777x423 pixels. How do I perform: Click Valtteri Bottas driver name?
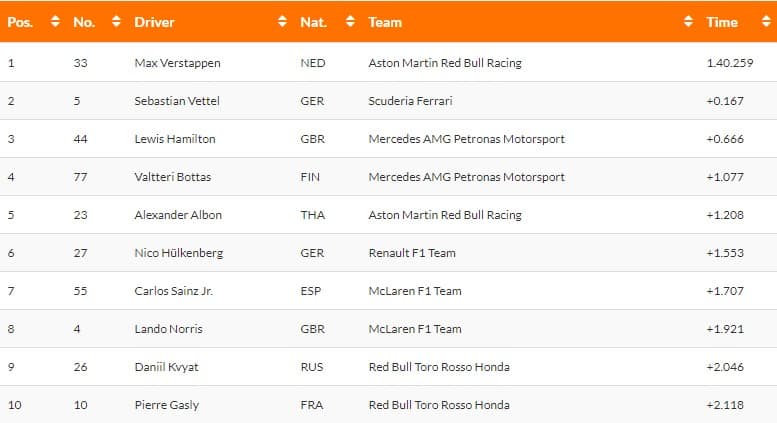click(172, 177)
